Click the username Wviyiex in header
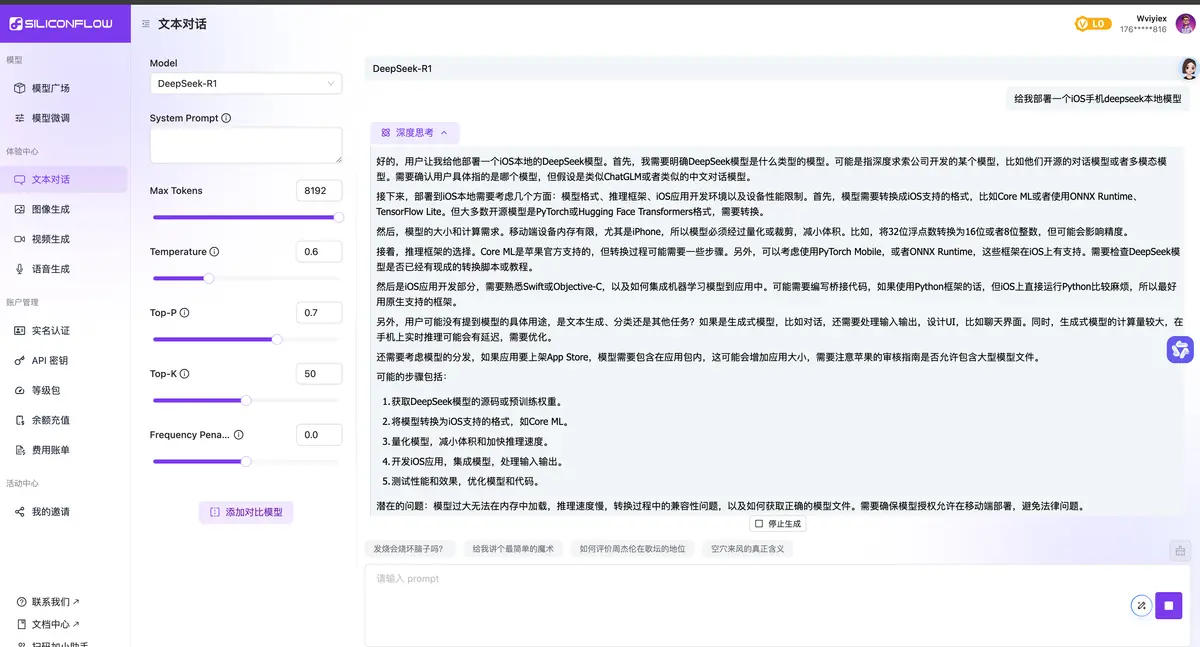 coord(1151,17)
